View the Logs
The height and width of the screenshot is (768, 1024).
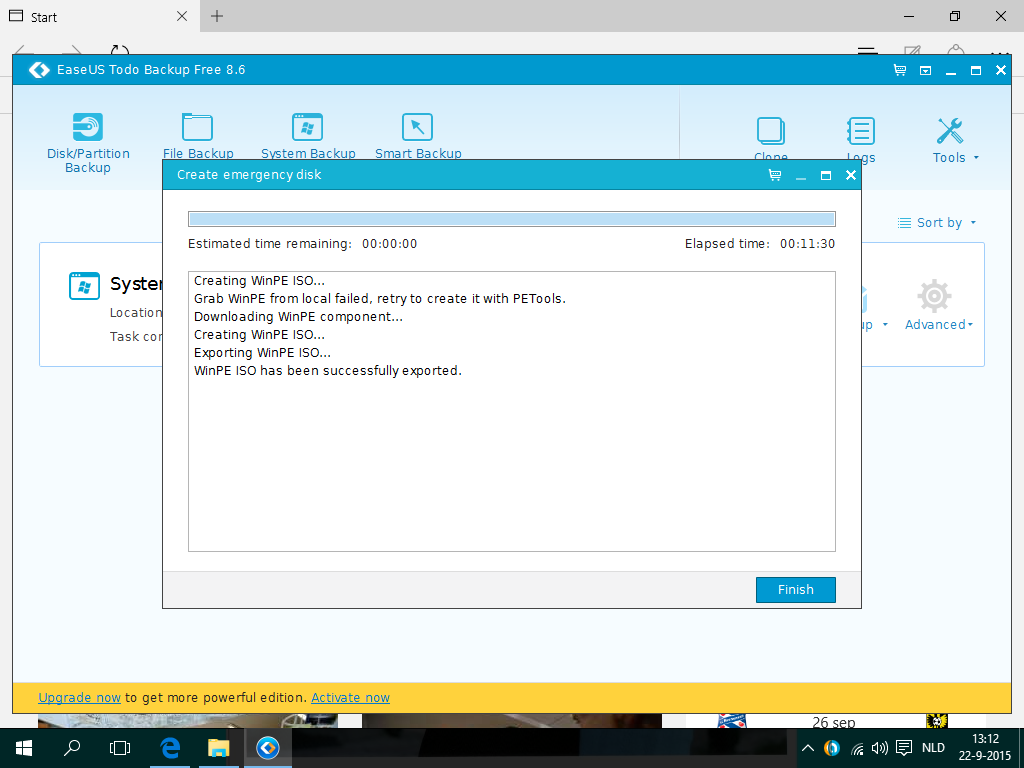point(861,138)
